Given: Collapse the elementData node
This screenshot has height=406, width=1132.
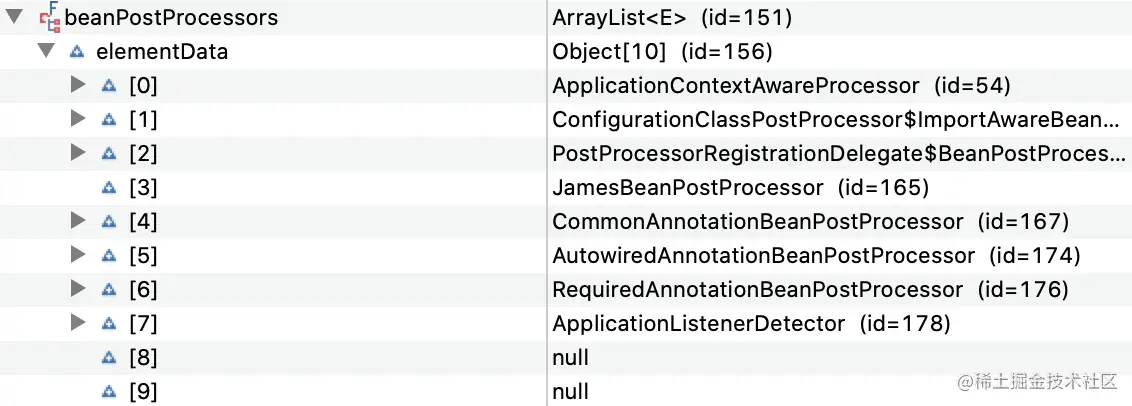Looking at the screenshot, I should (47, 51).
